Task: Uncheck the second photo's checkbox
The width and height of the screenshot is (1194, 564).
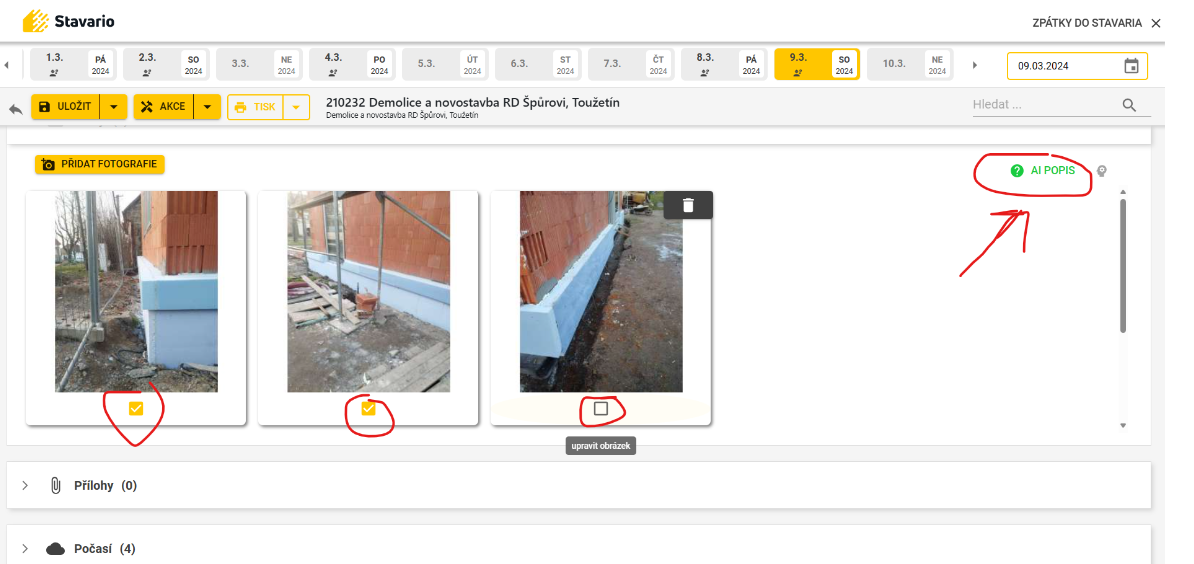Action: tap(368, 408)
